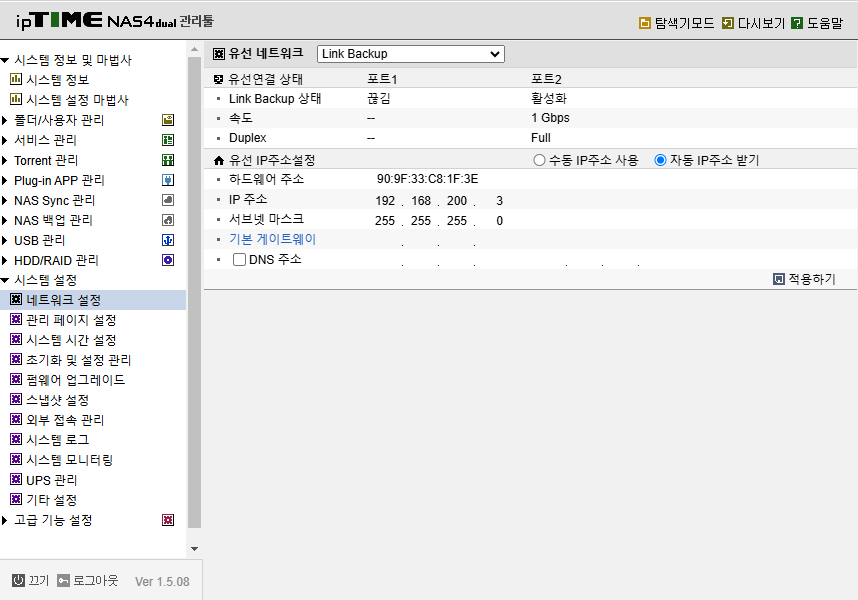Open 시스템 모니터링 menu item

pos(69,459)
